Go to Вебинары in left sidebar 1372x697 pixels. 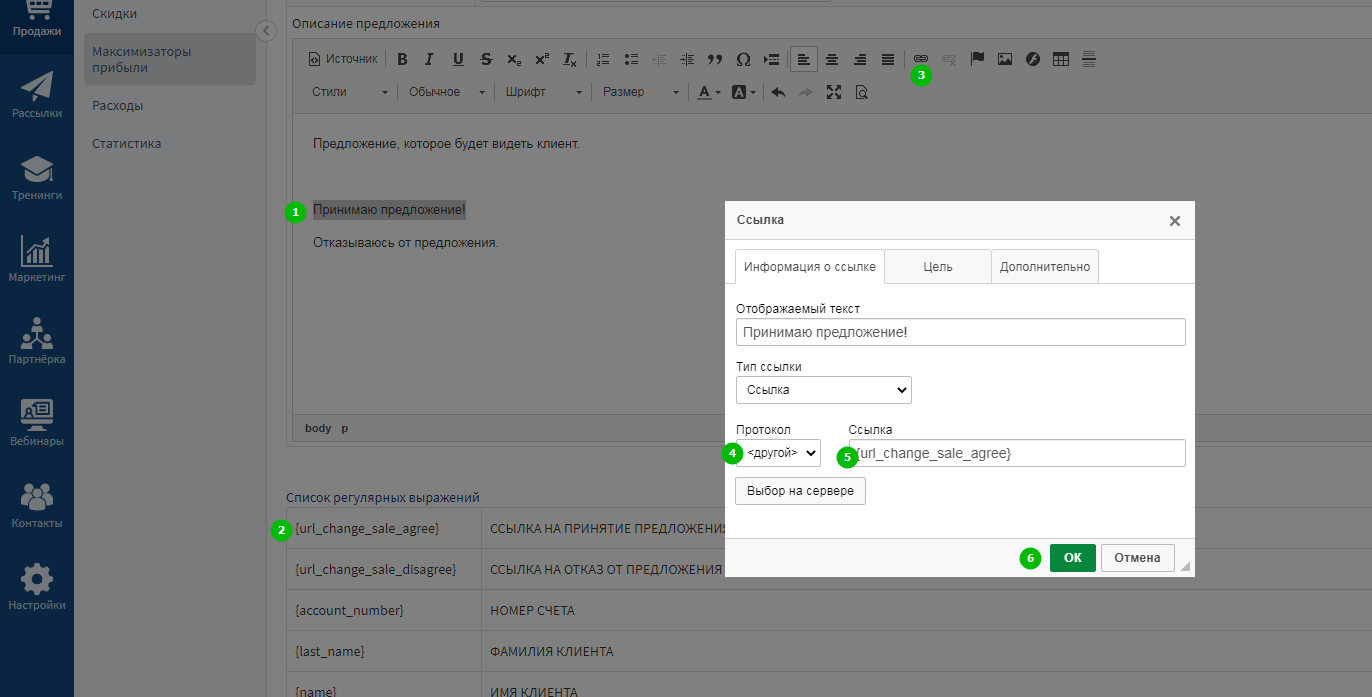pyautogui.click(x=37, y=423)
